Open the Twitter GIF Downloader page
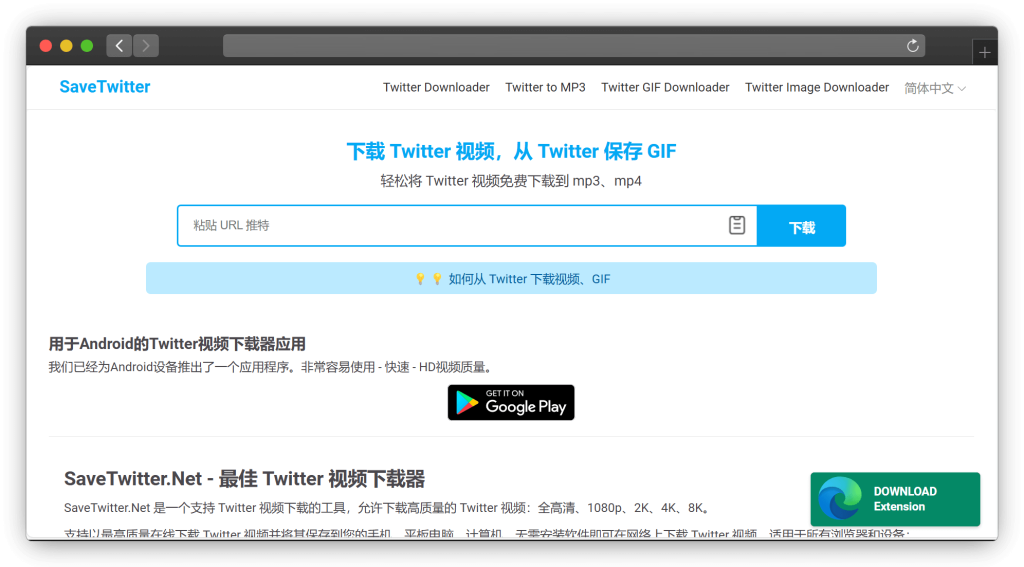The height and width of the screenshot is (567, 1024). pyautogui.click(x=665, y=88)
